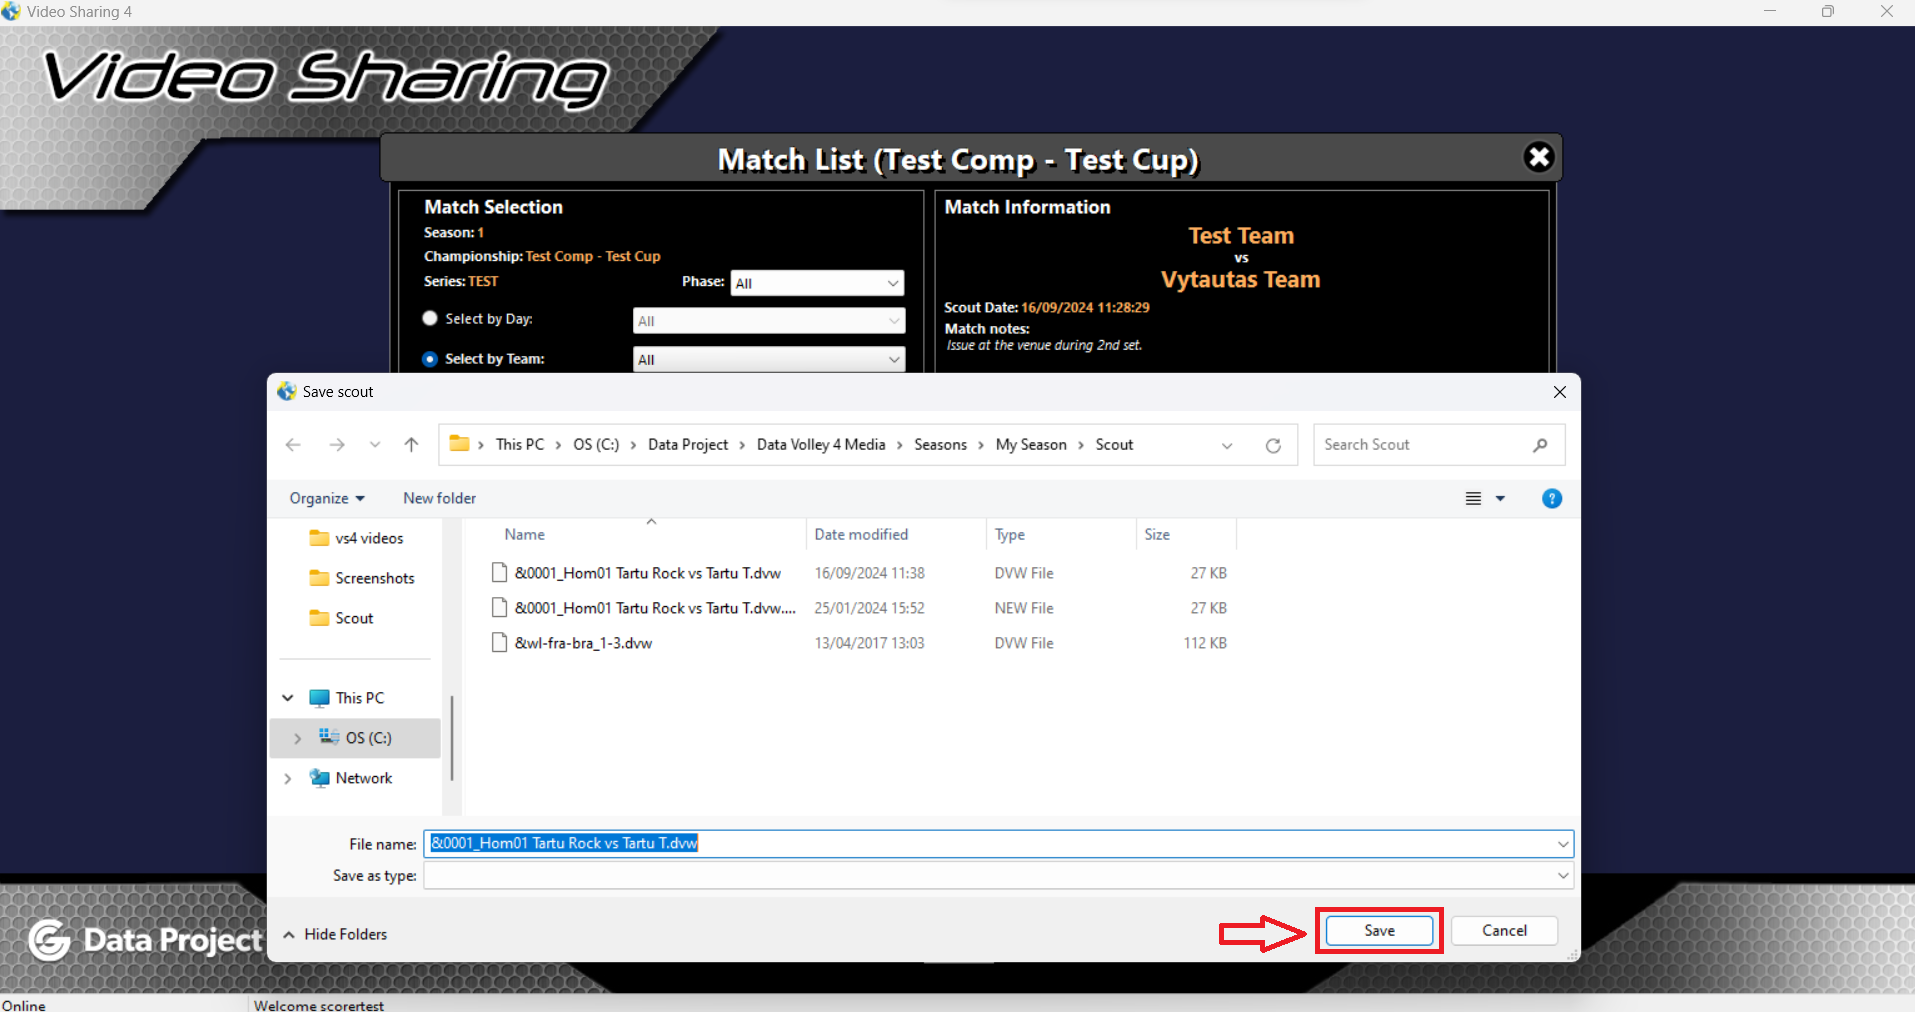Click OS (C:) in the address breadcrumb
This screenshot has height=1012, width=1915.
tap(596, 445)
